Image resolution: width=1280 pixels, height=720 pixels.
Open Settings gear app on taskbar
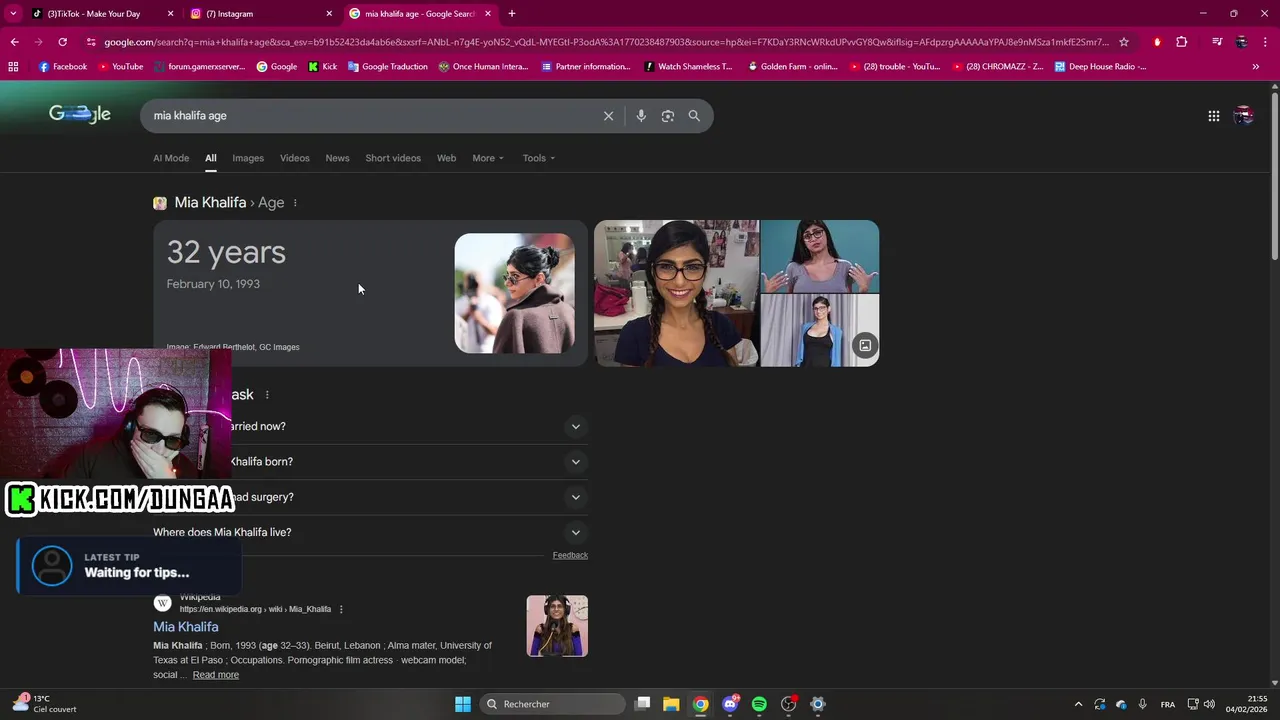pos(818,704)
